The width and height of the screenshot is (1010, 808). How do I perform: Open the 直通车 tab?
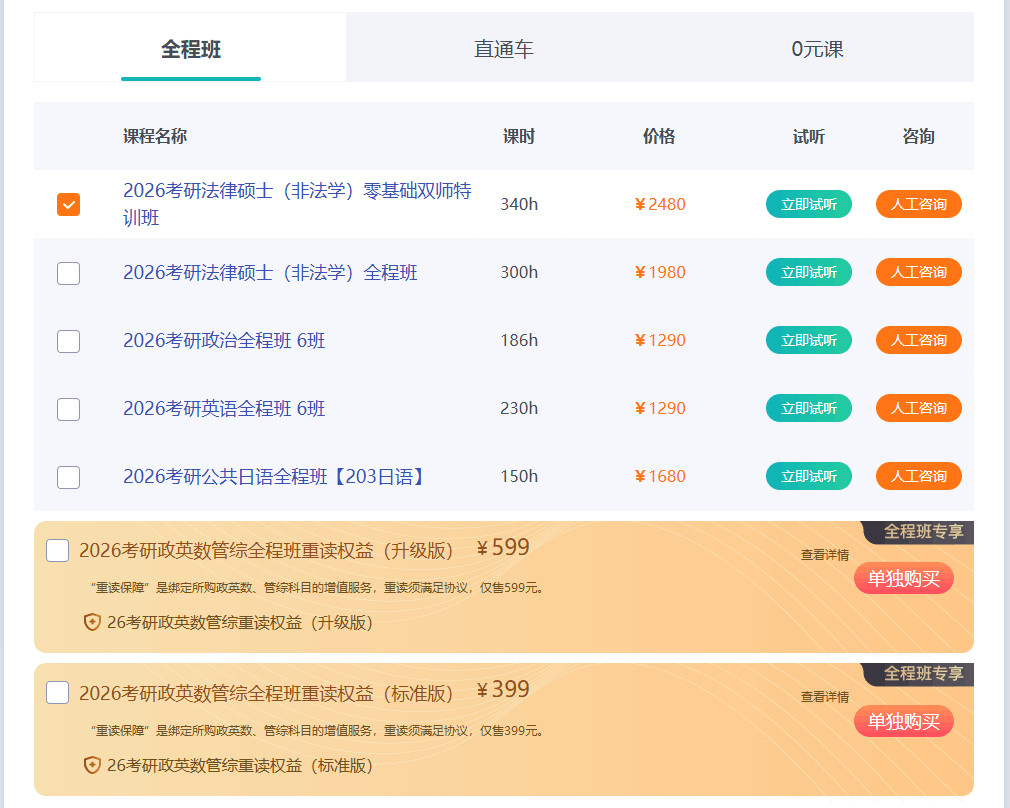pos(503,49)
